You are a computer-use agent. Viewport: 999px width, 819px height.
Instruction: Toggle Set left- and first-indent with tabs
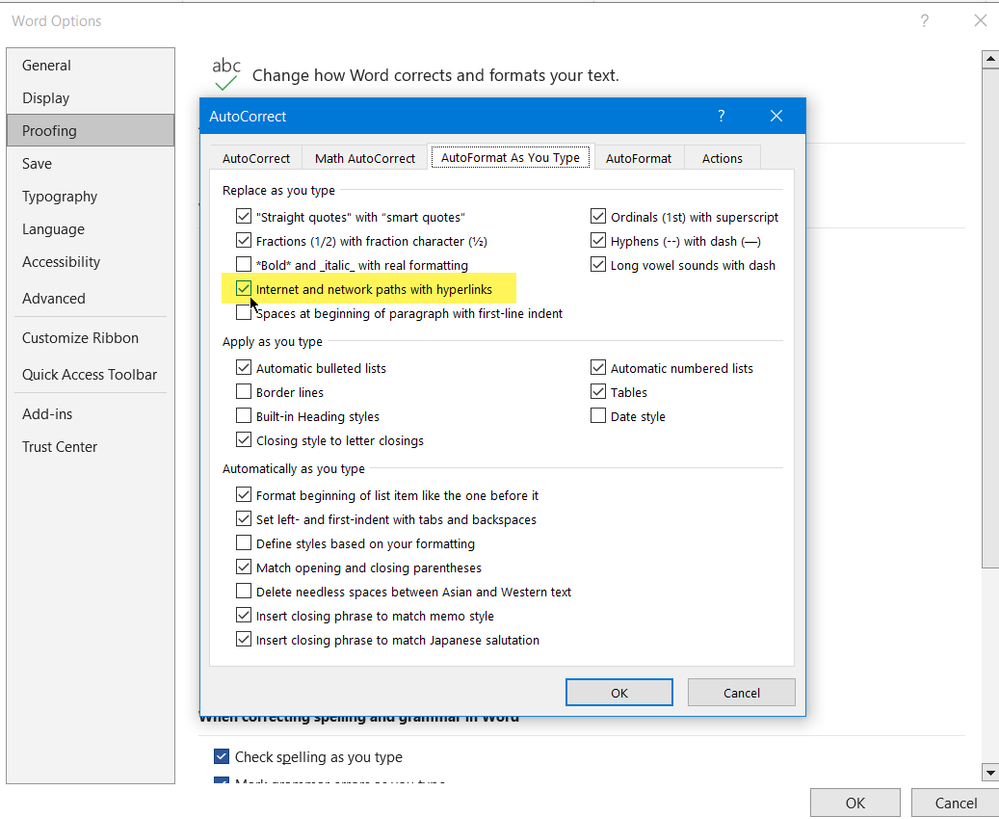coord(243,519)
